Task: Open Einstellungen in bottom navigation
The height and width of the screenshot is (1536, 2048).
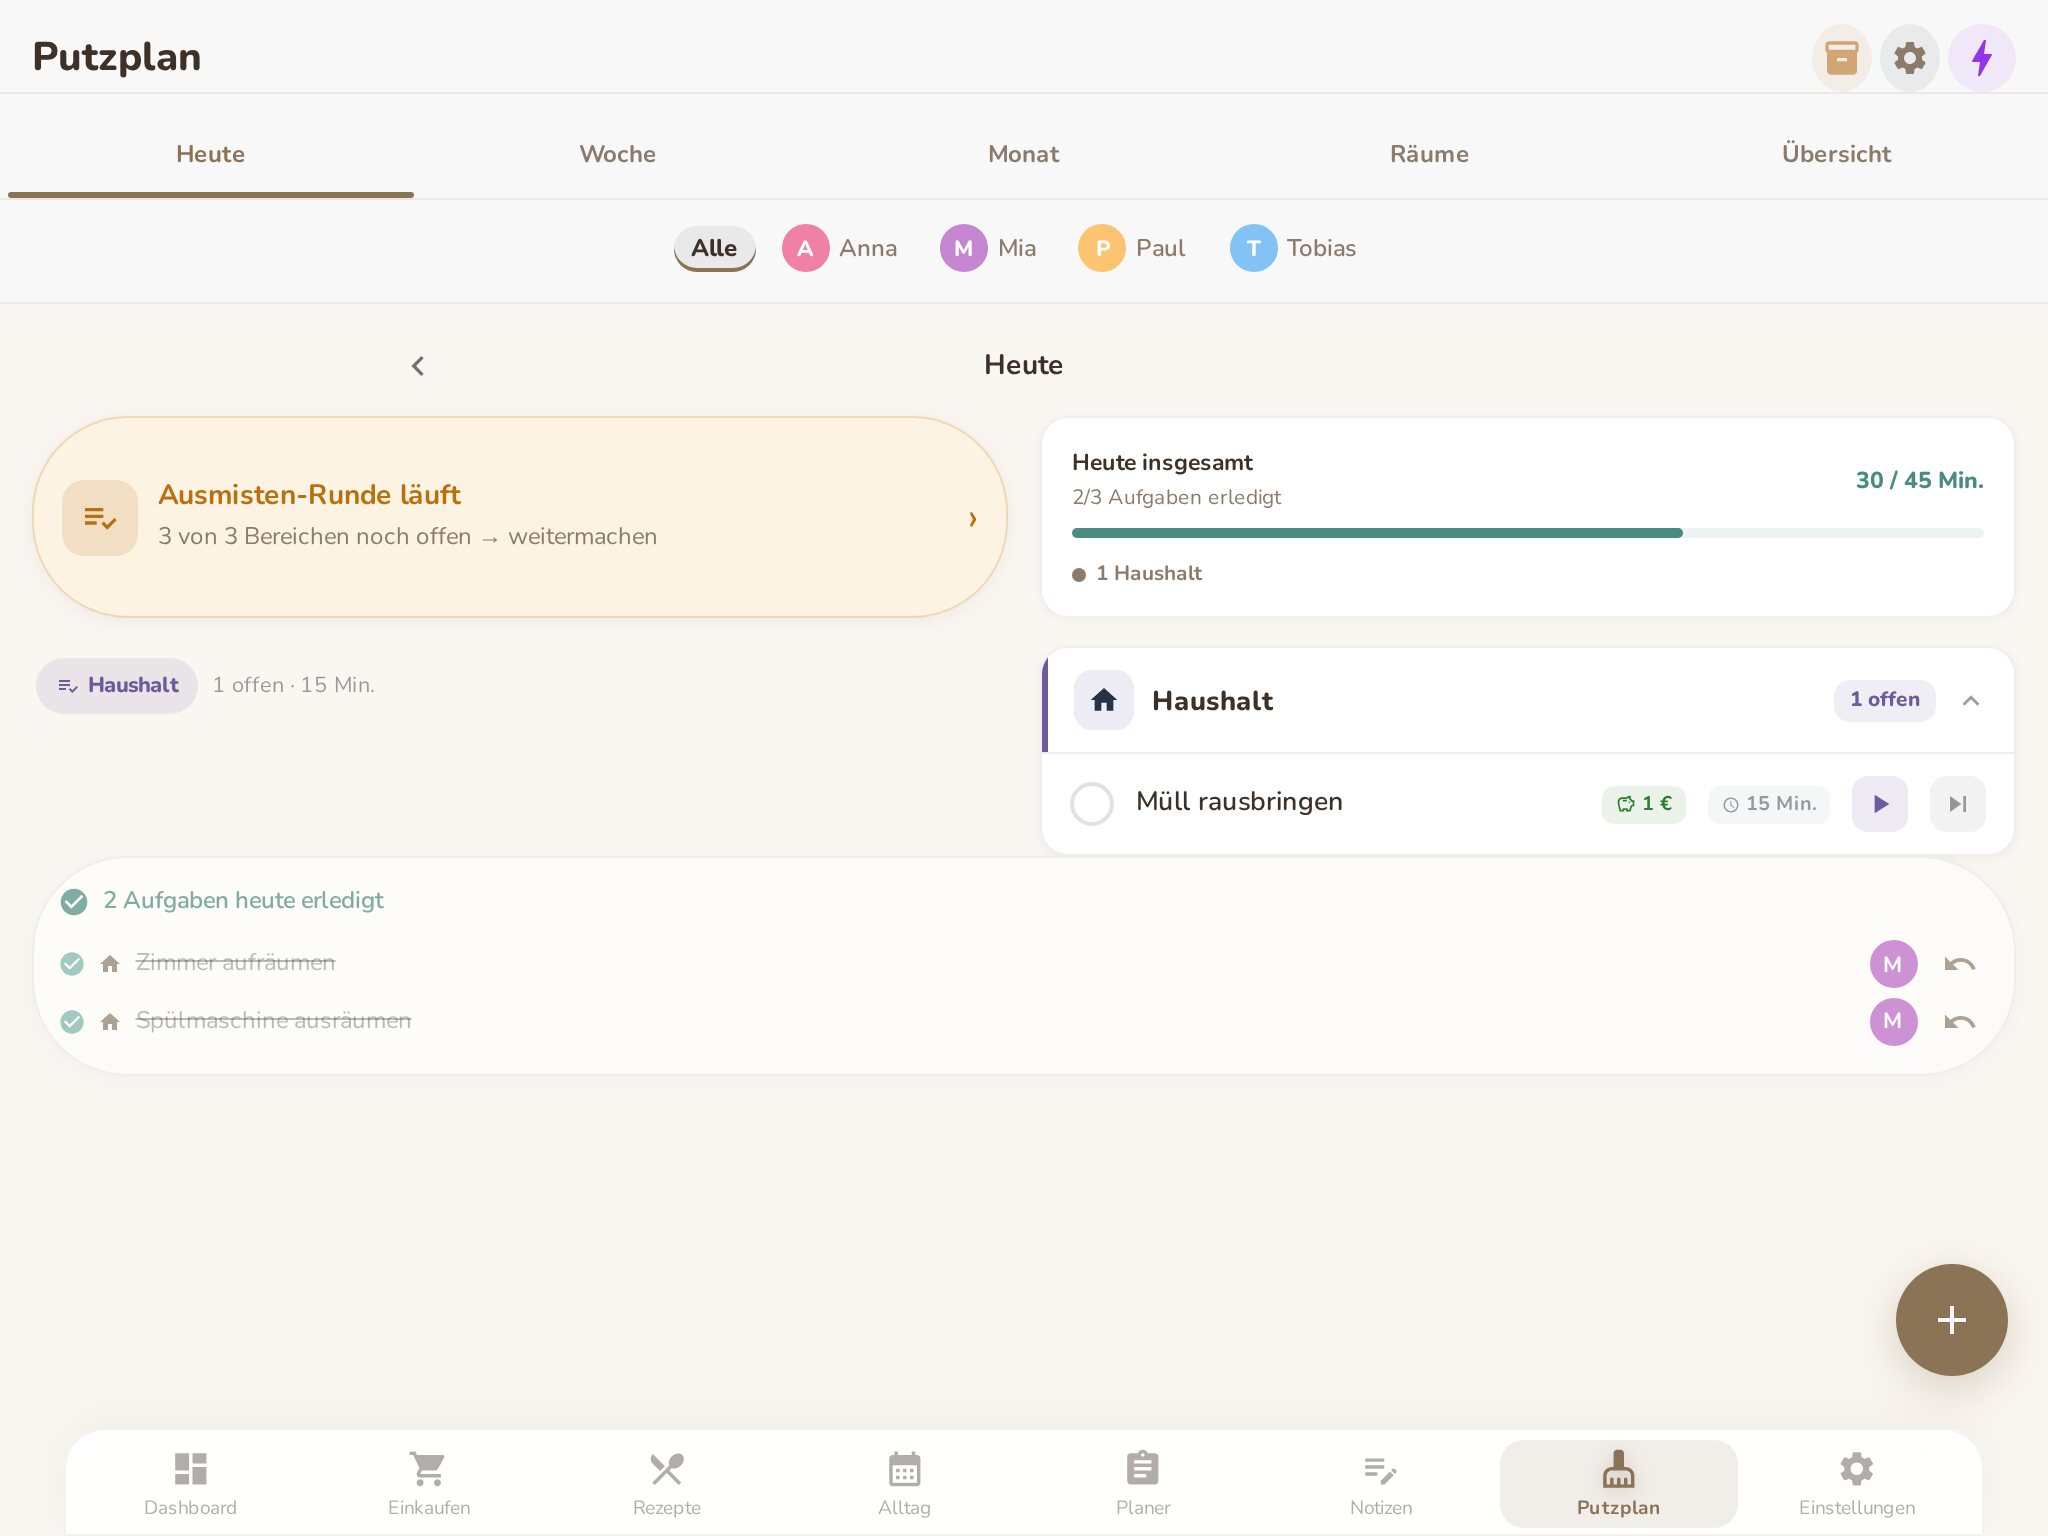Action: [1857, 1484]
